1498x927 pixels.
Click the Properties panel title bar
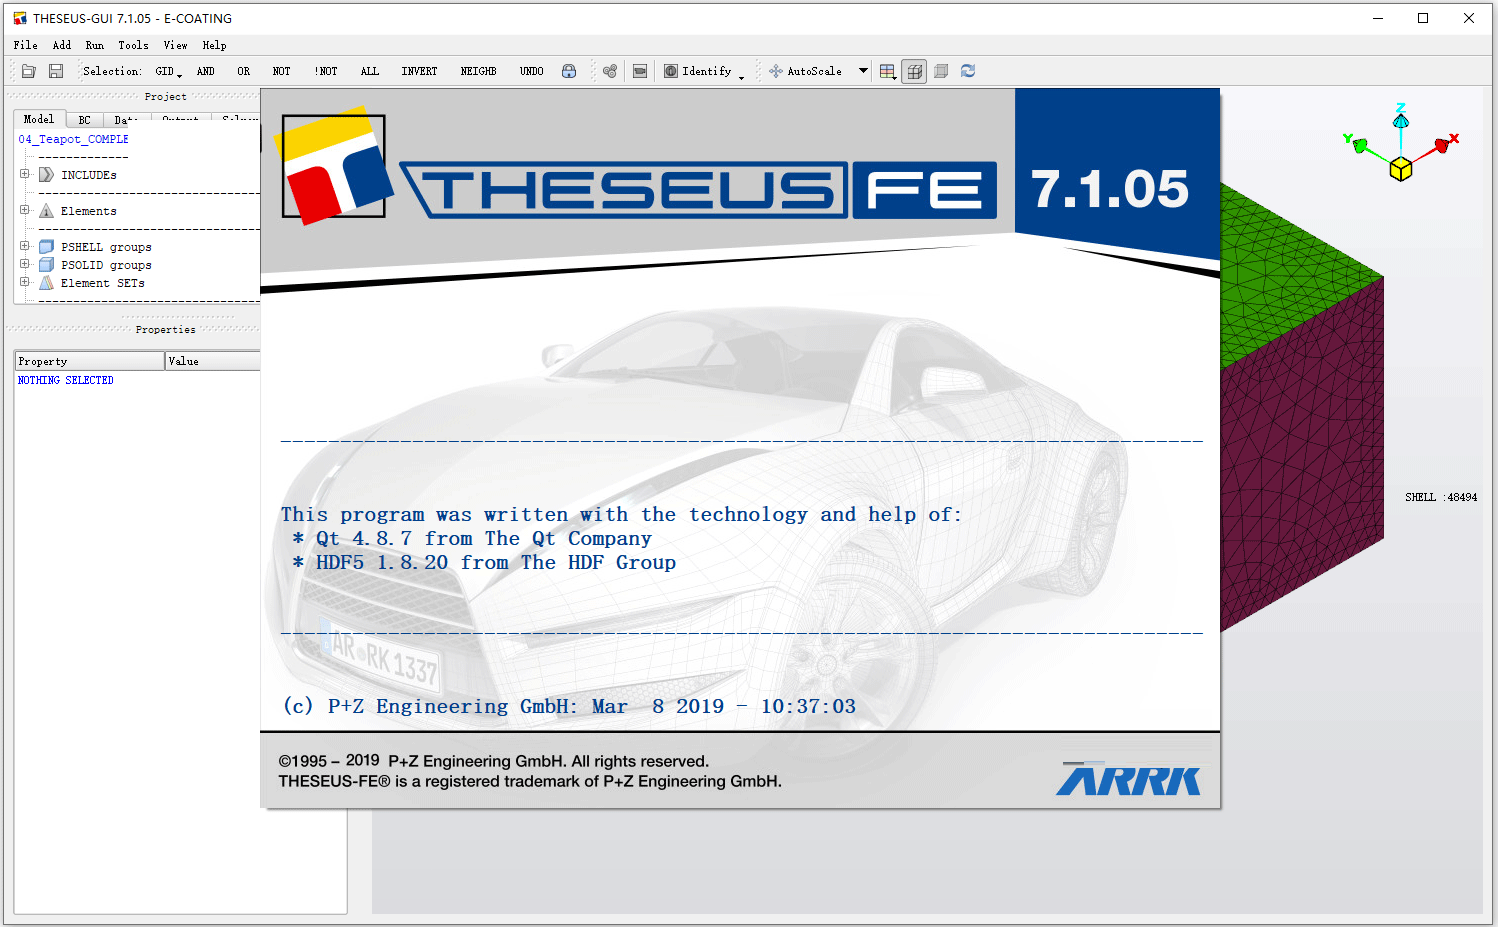[x=133, y=329]
